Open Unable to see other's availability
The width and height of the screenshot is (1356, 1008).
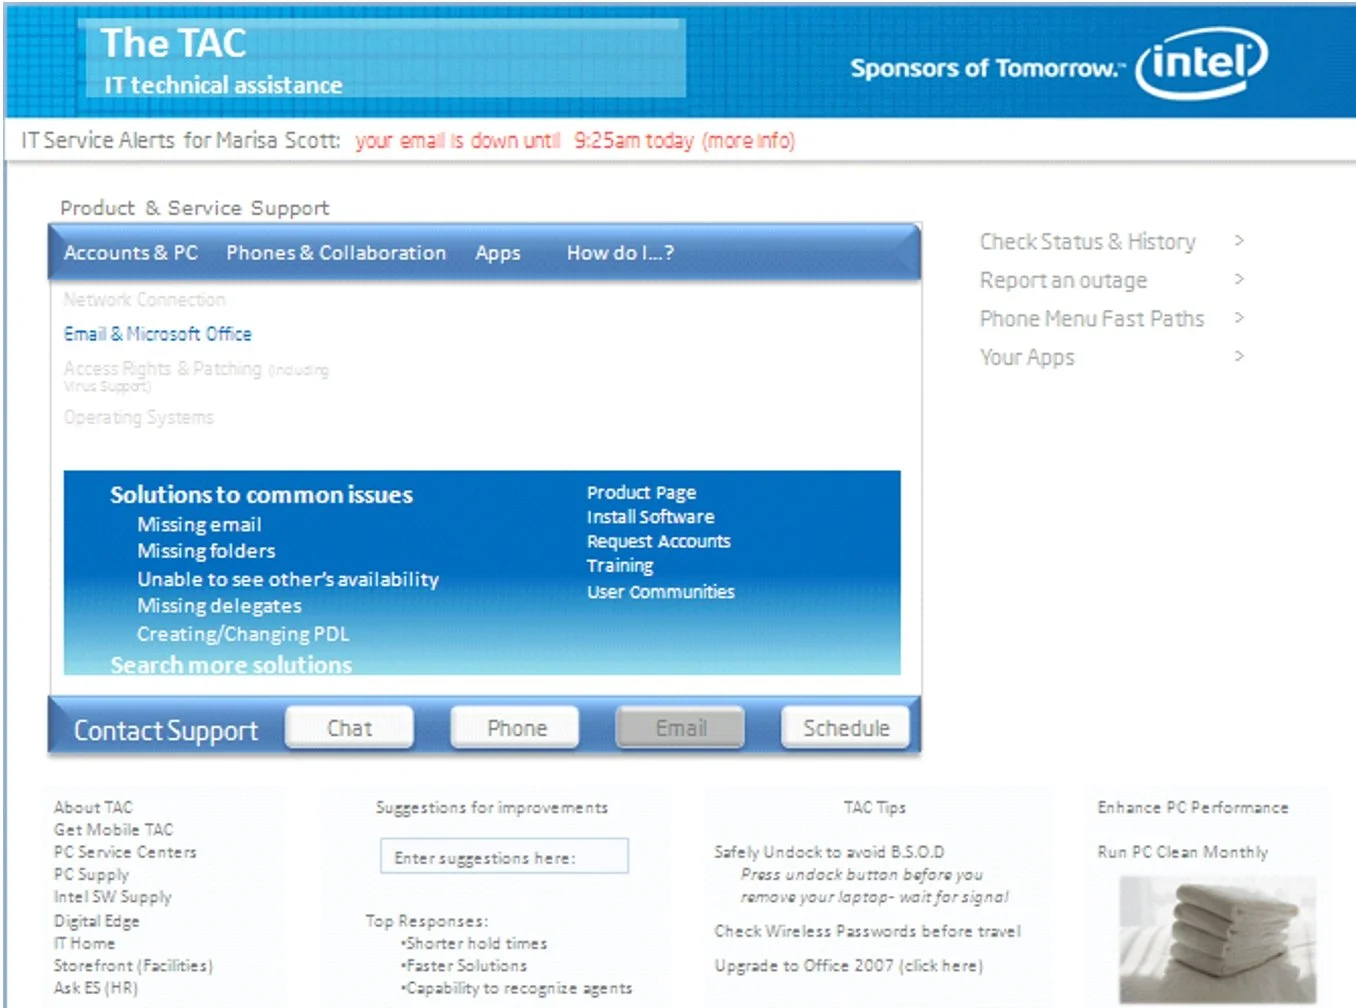coord(288,579)
